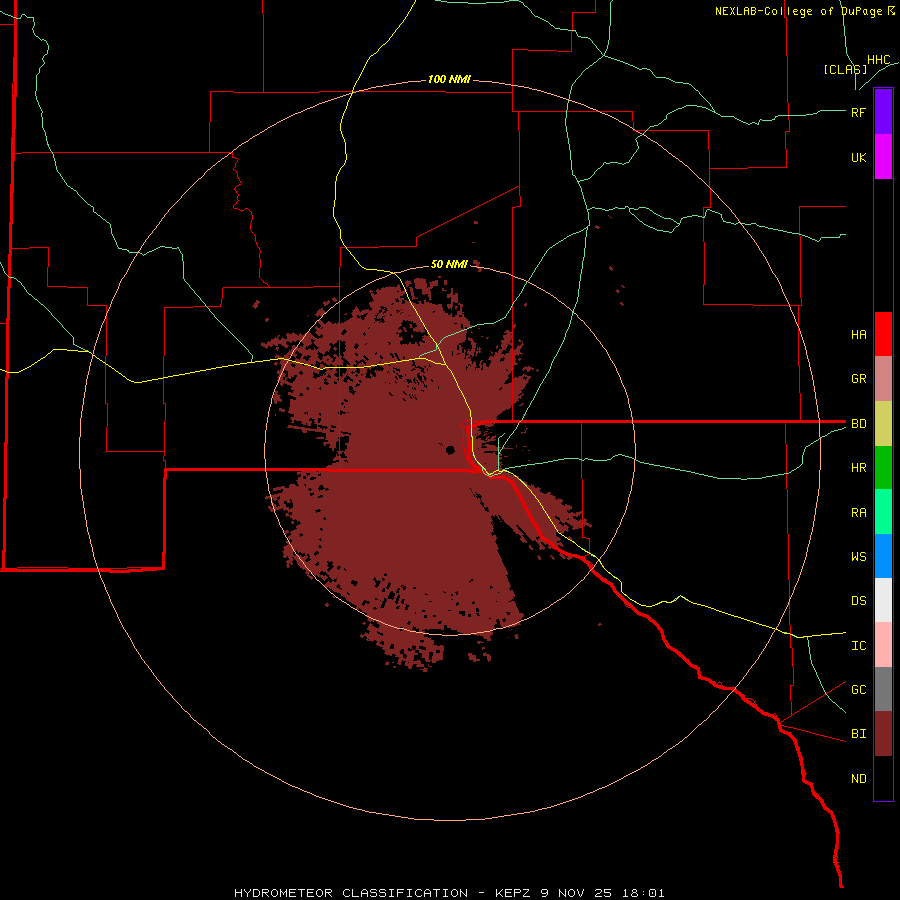Click the WS legend label
The width and height of the screenshot is (900, 900).
click(858, 556)
